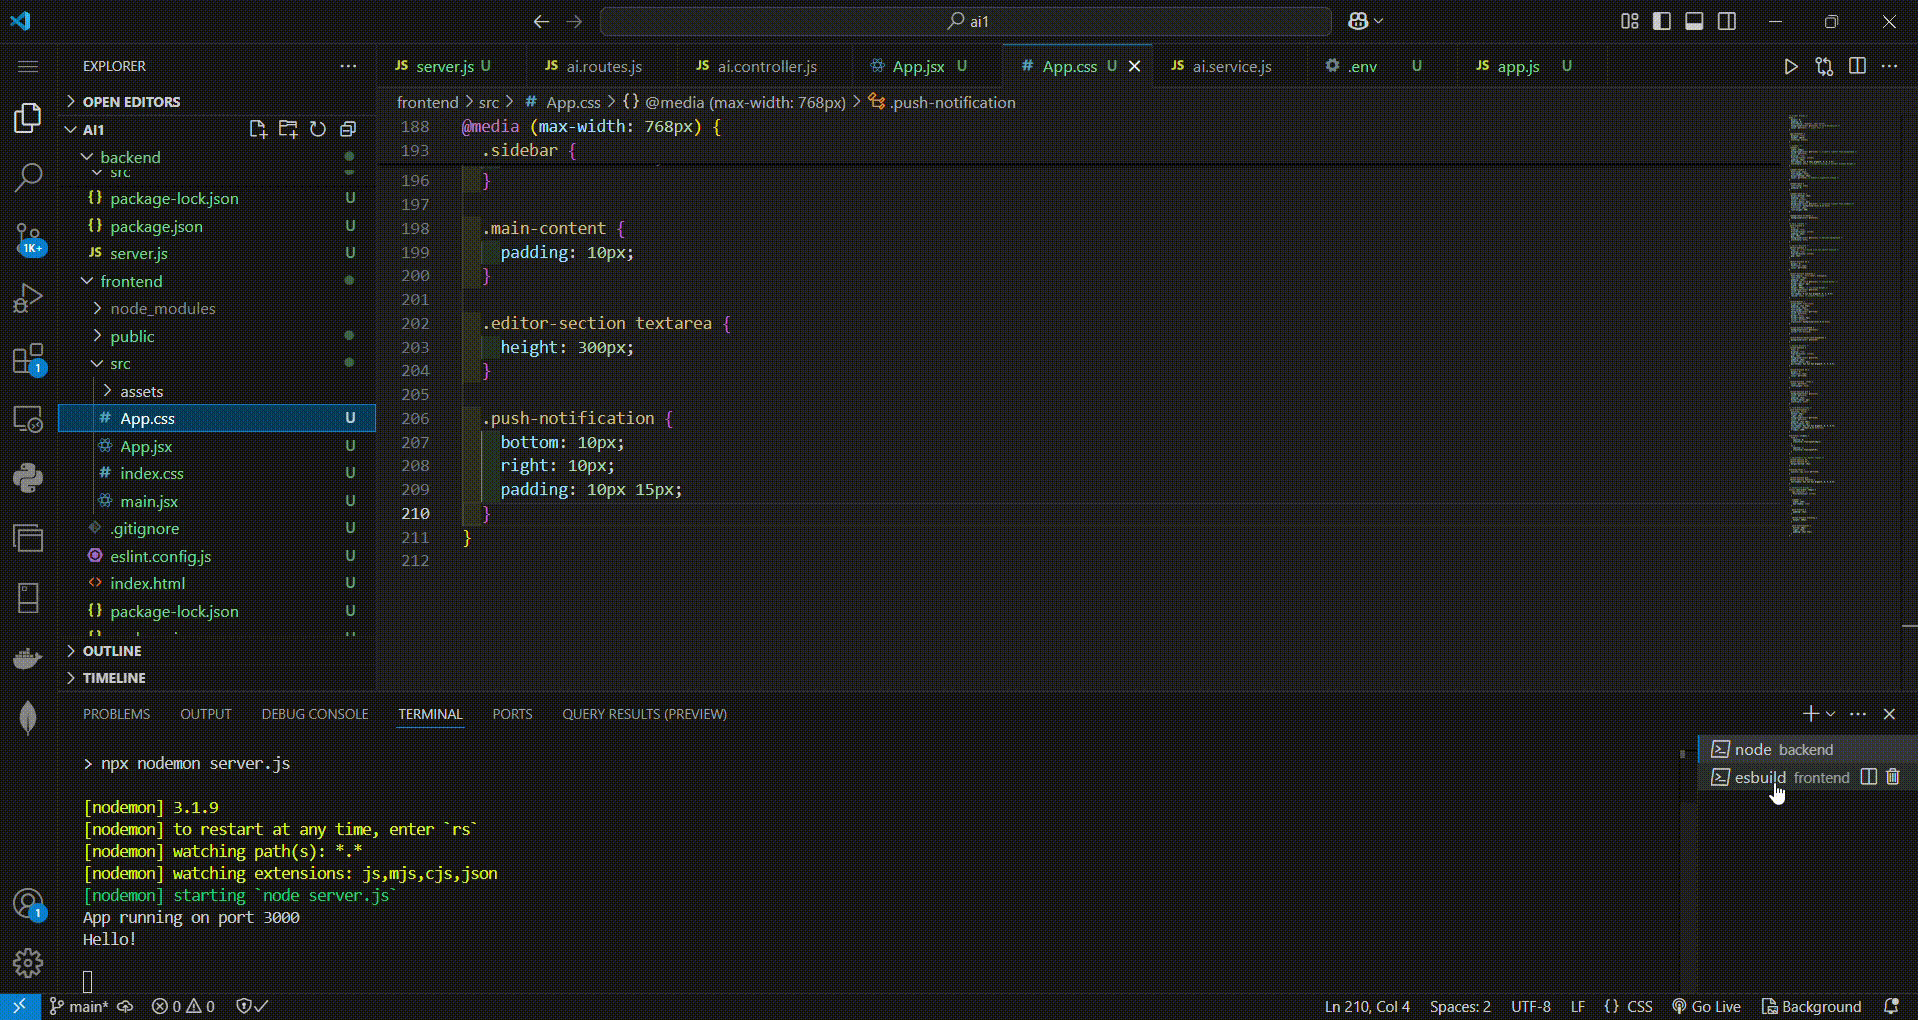Collapse all folders in explorer

[348, 129]
